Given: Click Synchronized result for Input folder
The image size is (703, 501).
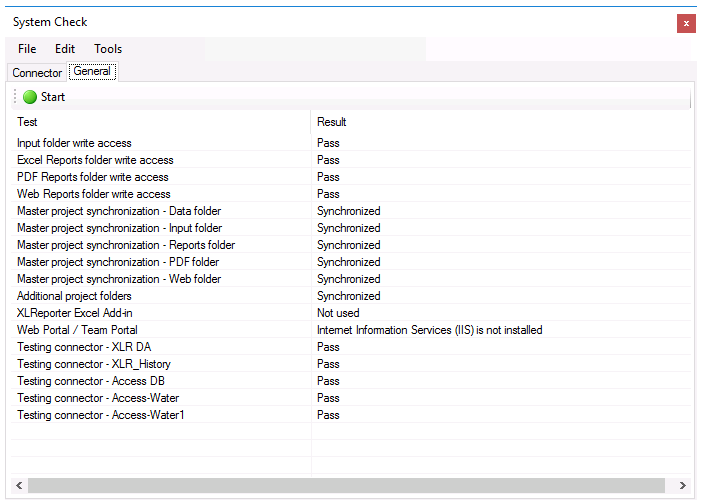Looking at the screenshot, I should [349, 228].
